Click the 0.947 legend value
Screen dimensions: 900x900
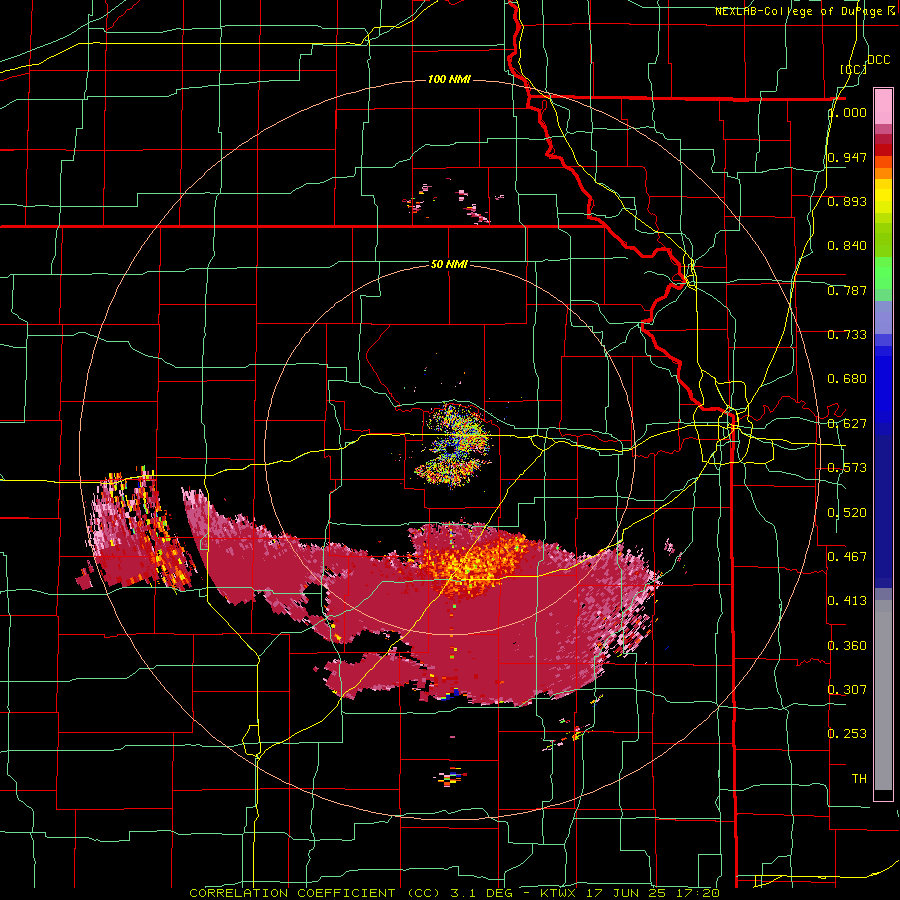[x=847, y=157]
